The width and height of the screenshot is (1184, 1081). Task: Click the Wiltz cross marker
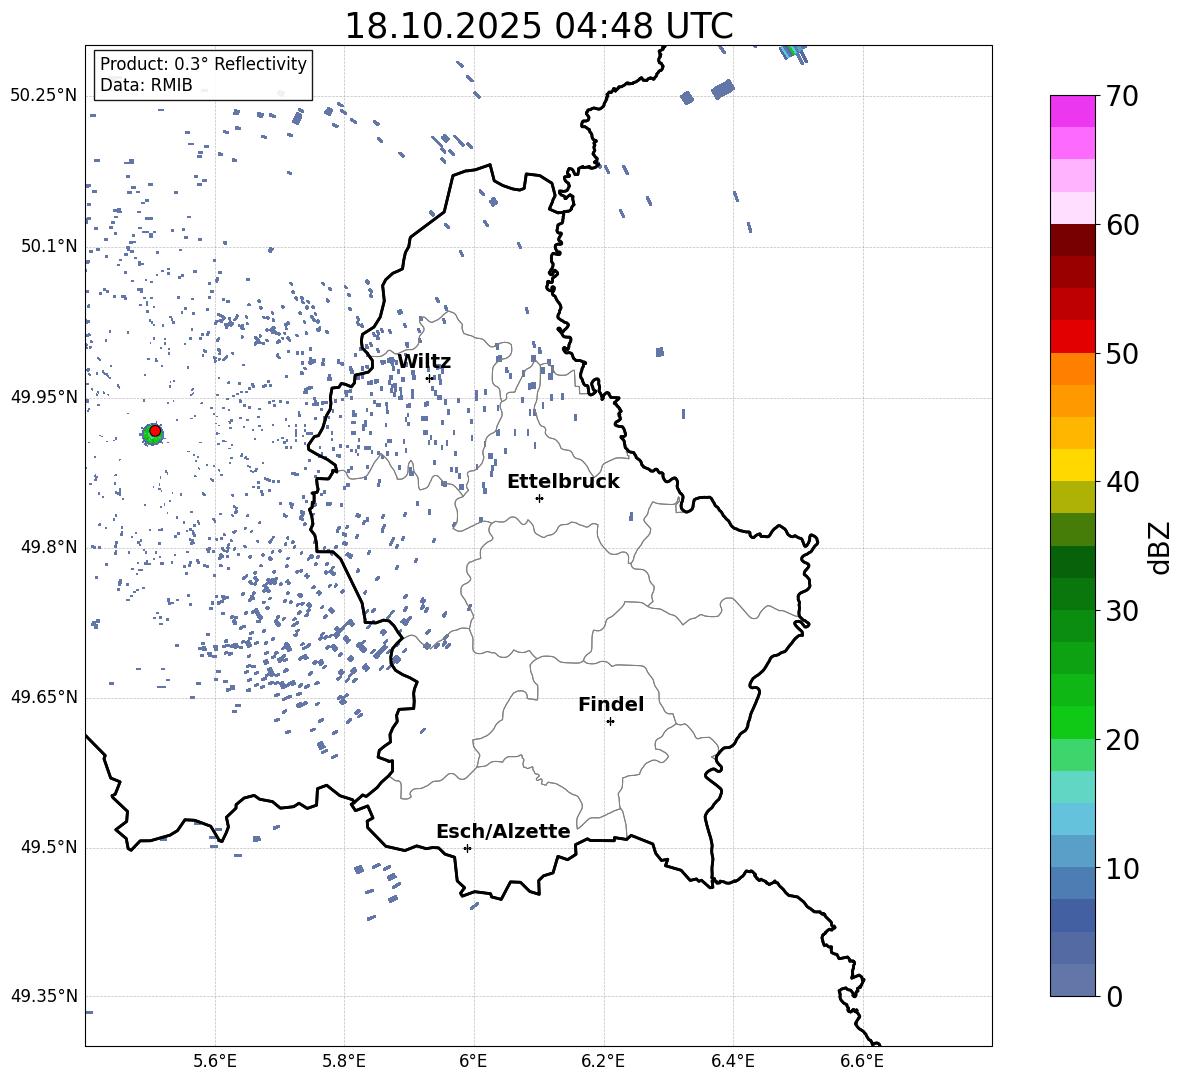pyautogui.click(x=430, y=378)
